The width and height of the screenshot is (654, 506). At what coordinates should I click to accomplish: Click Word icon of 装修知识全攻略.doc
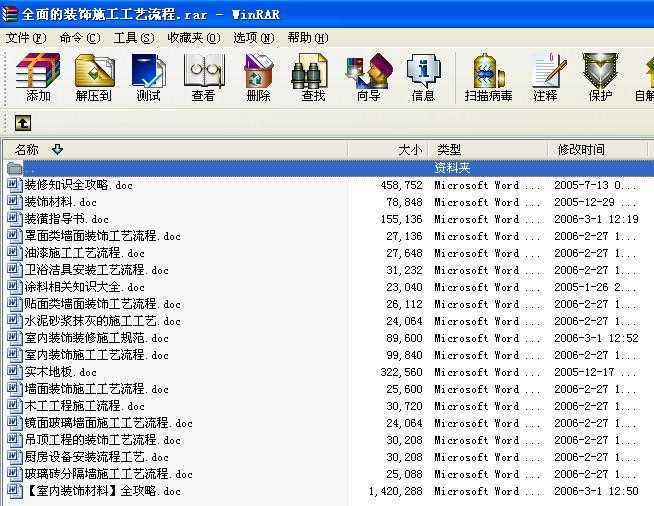(14, 185)
